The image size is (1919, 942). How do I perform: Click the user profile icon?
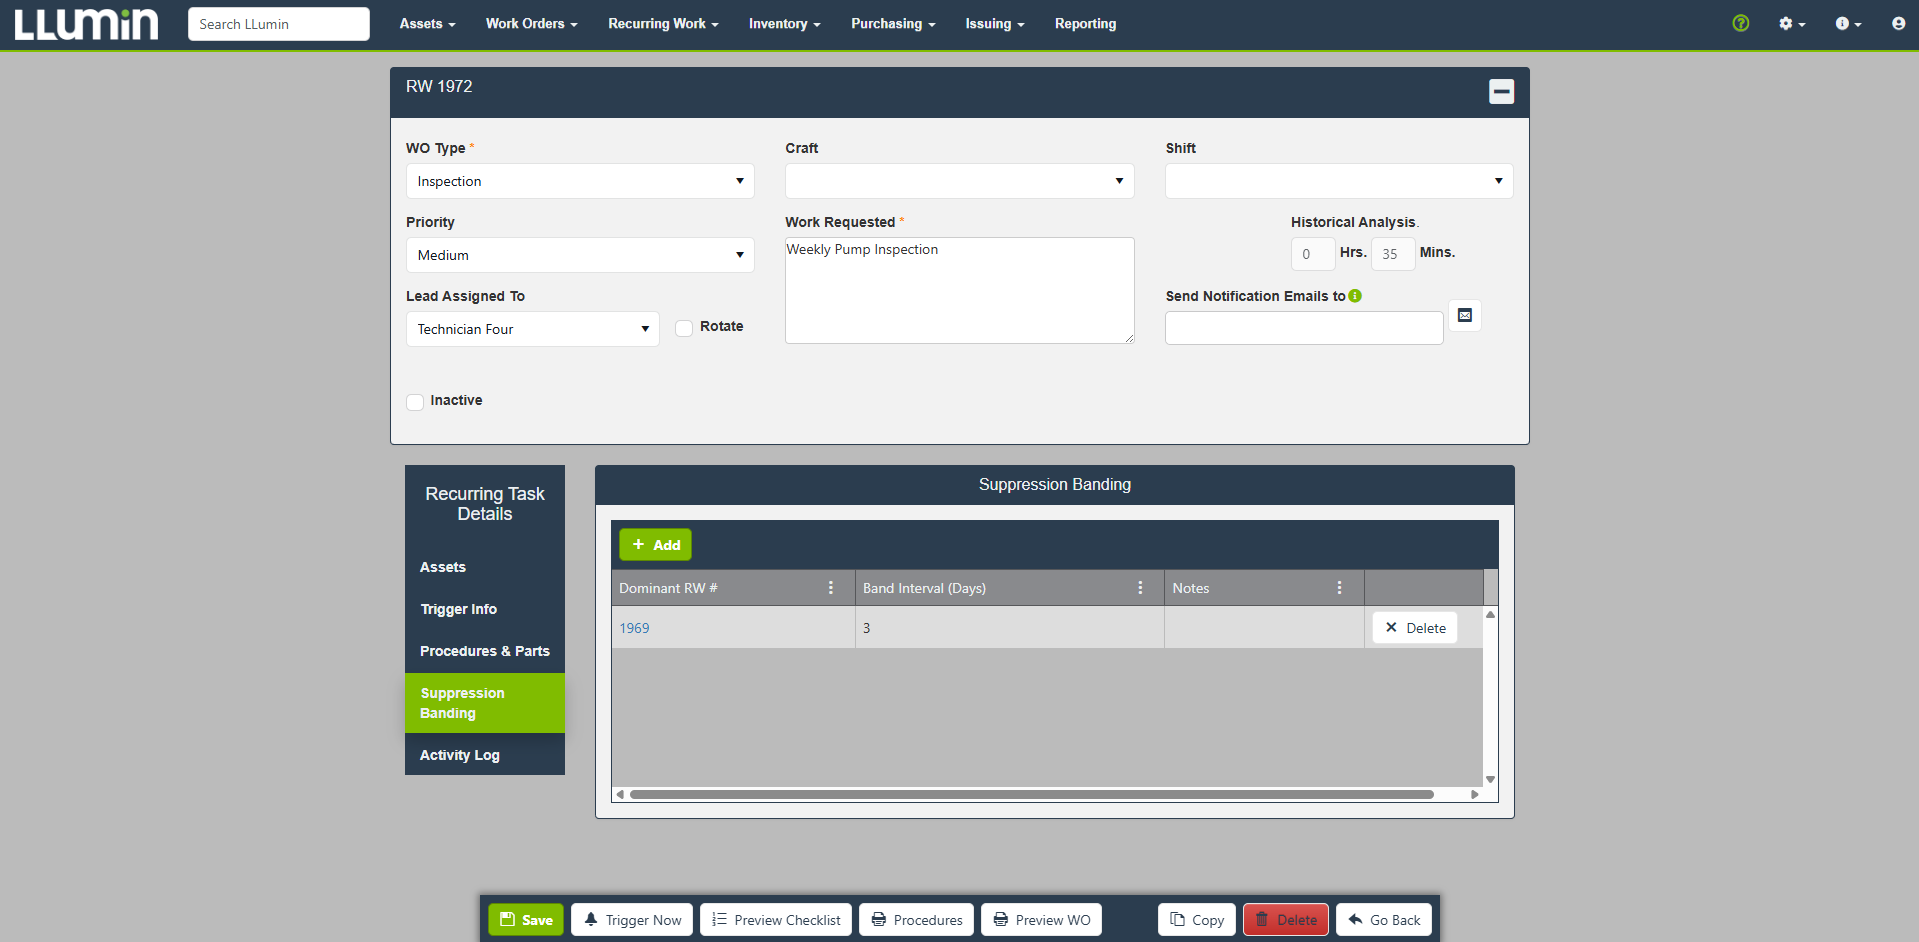1898,23
